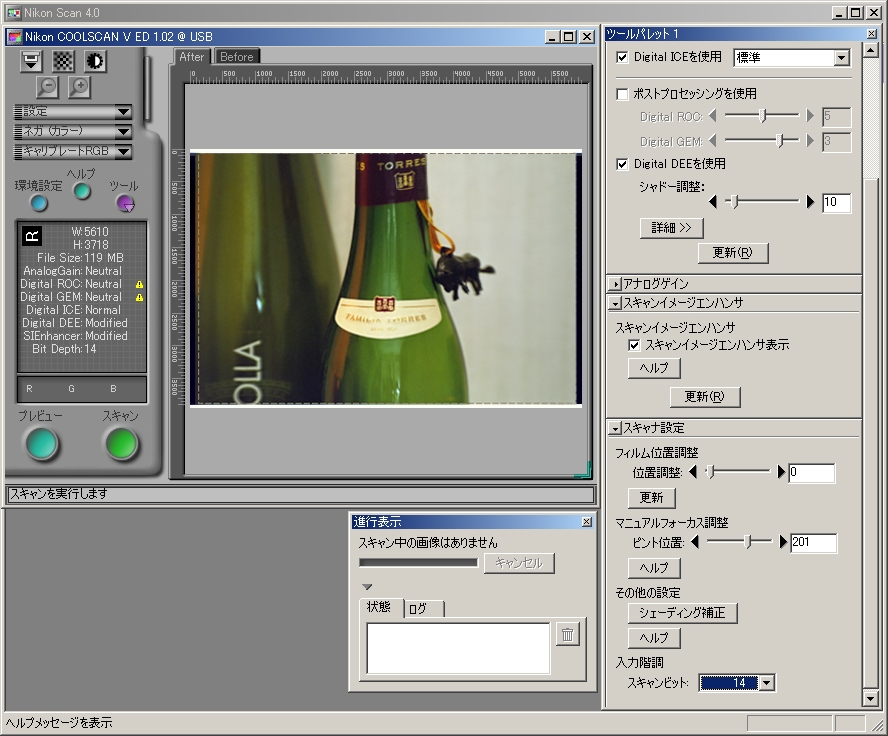Click the checkered autofocus icon
888x736 pixels.
(x=63, y=61)
